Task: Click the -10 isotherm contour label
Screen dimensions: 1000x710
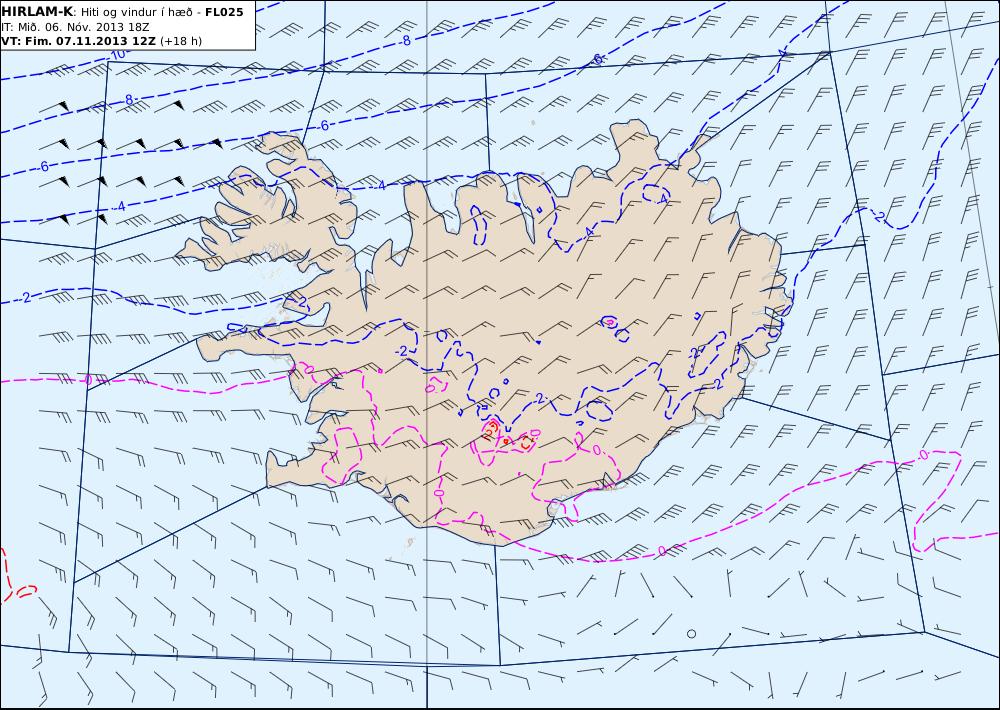Action: coord(117,55)
